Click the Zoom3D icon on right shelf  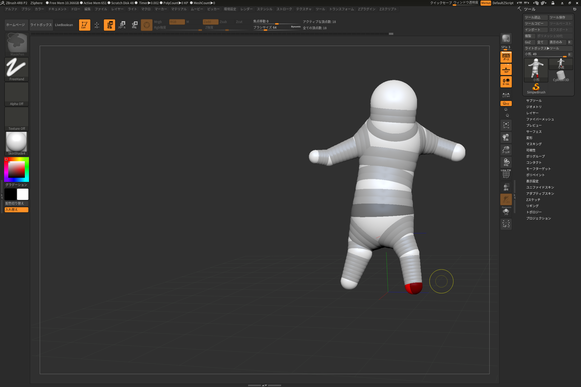coord(506,150)
